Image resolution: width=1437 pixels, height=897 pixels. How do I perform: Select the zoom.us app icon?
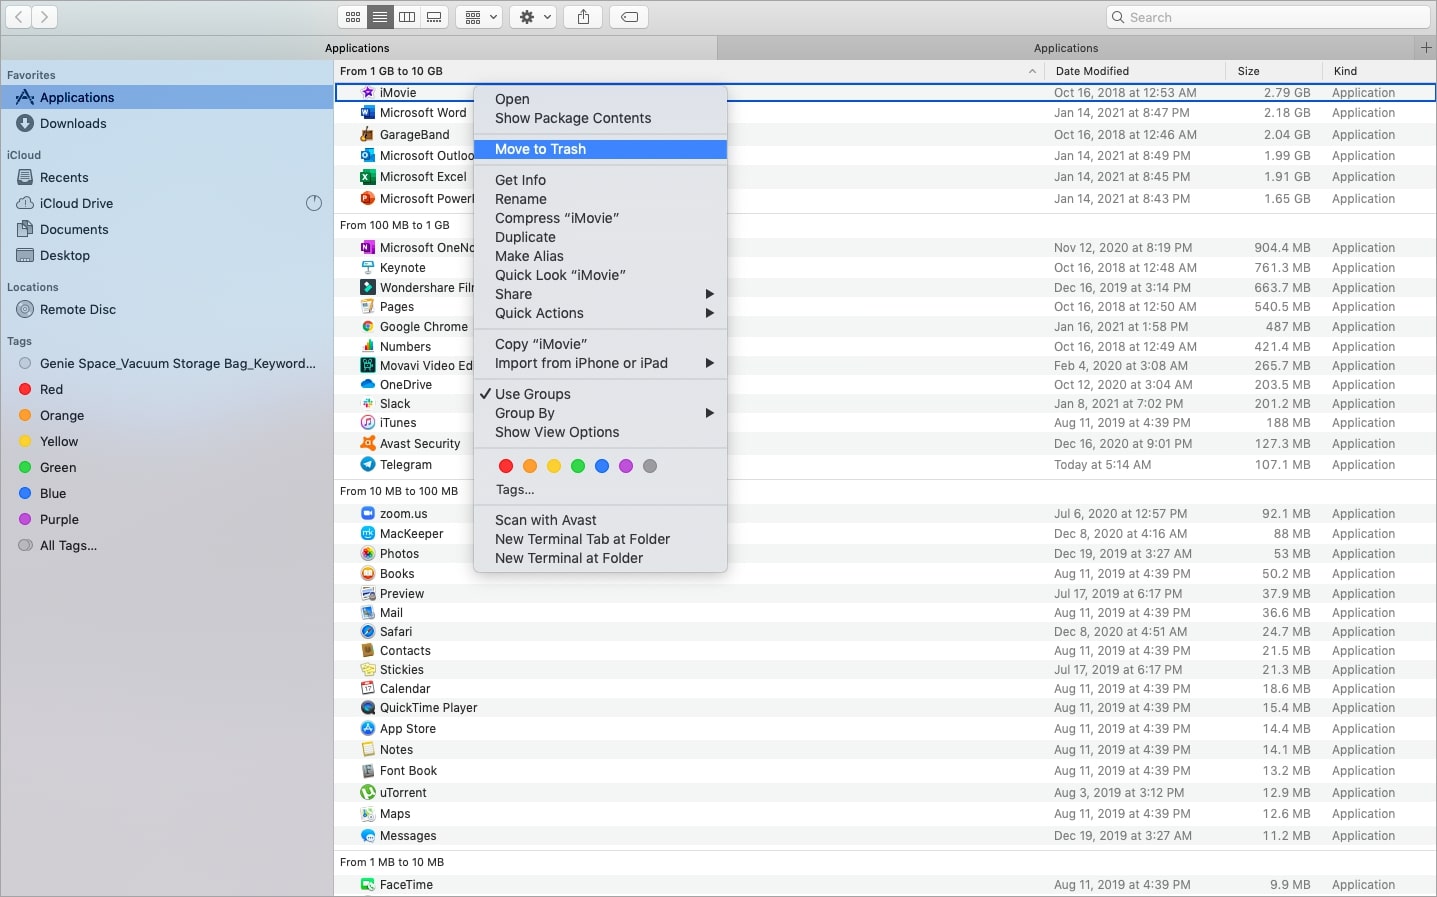click(368, 513)
